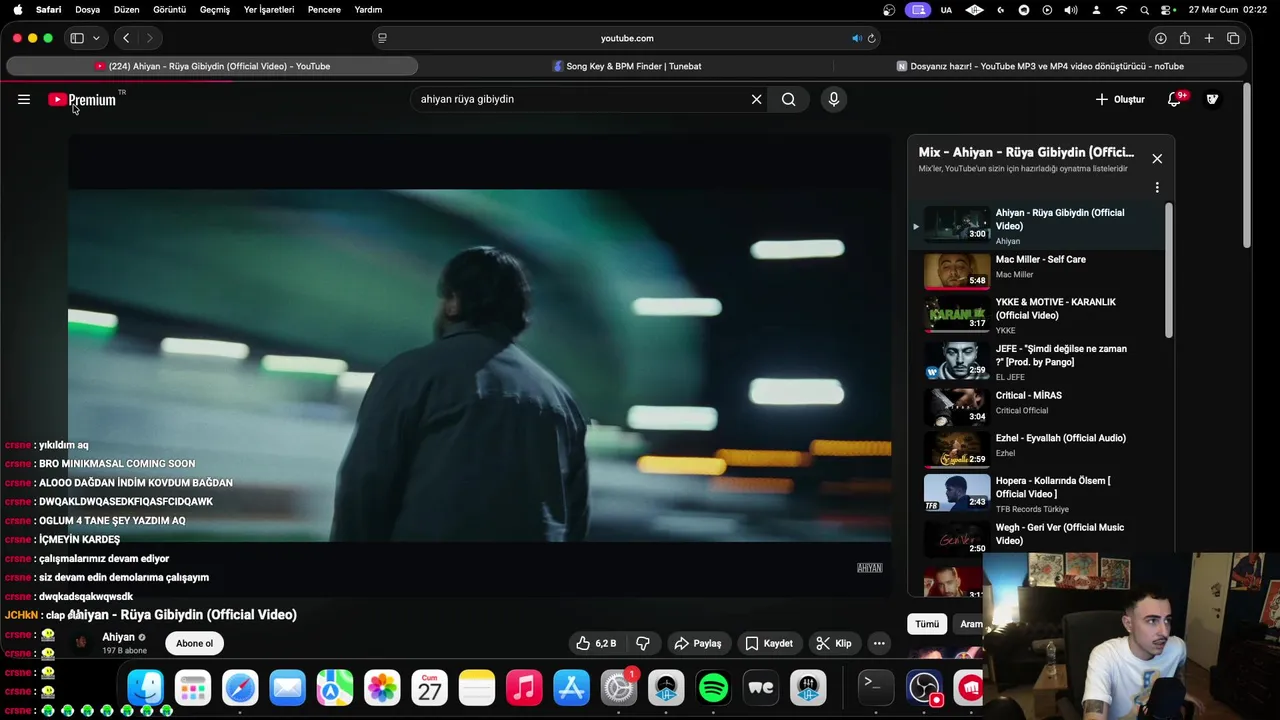This screenshot has width=1280, height=720.
Task: Start voice search with the microphone
Action: 833,99
